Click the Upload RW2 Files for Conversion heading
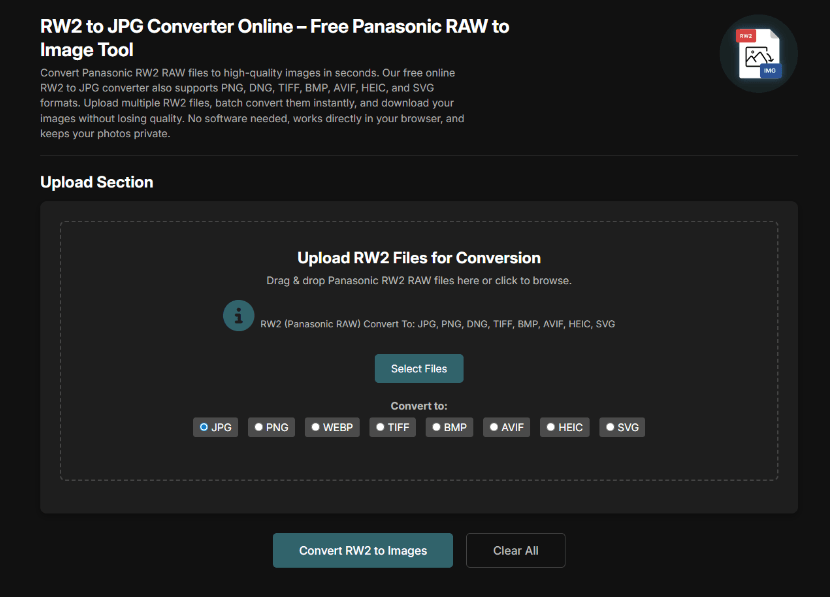This screenshot has width=830, height=597. click(x=419, y=258)
